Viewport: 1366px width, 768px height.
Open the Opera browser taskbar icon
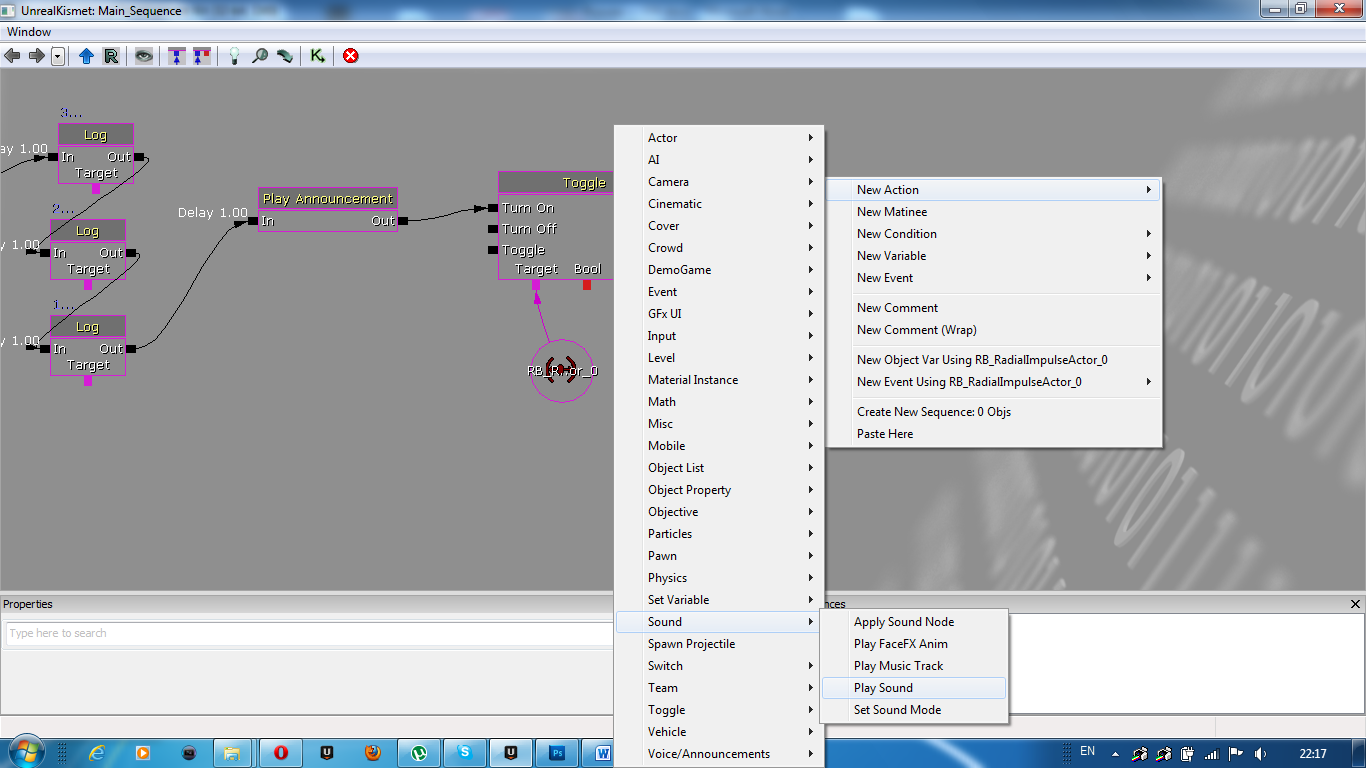click(281, 753)
